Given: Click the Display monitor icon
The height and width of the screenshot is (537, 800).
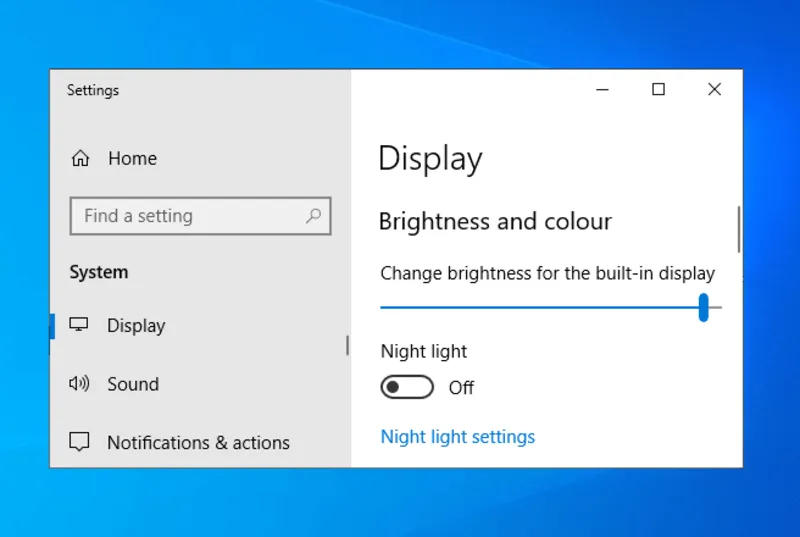Looking at the screenshot, I should point(79,325).
